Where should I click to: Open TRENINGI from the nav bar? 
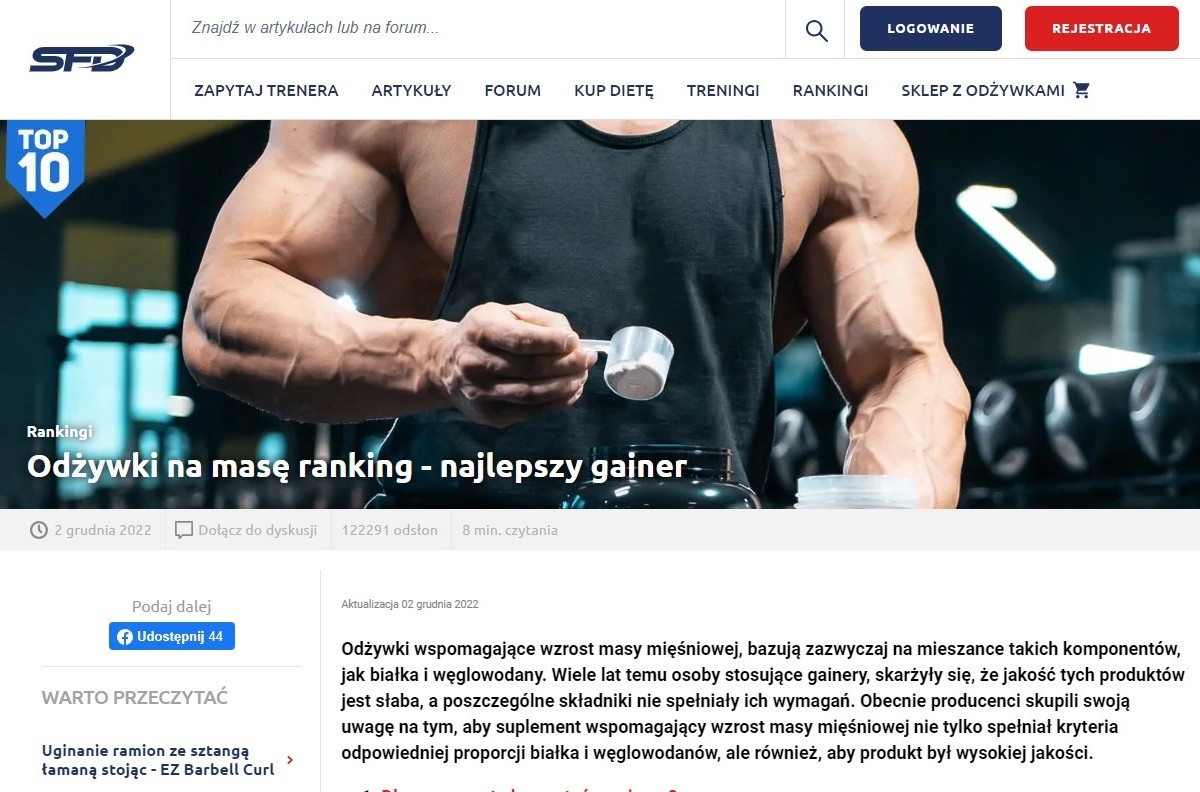click(x=723, y=90)
